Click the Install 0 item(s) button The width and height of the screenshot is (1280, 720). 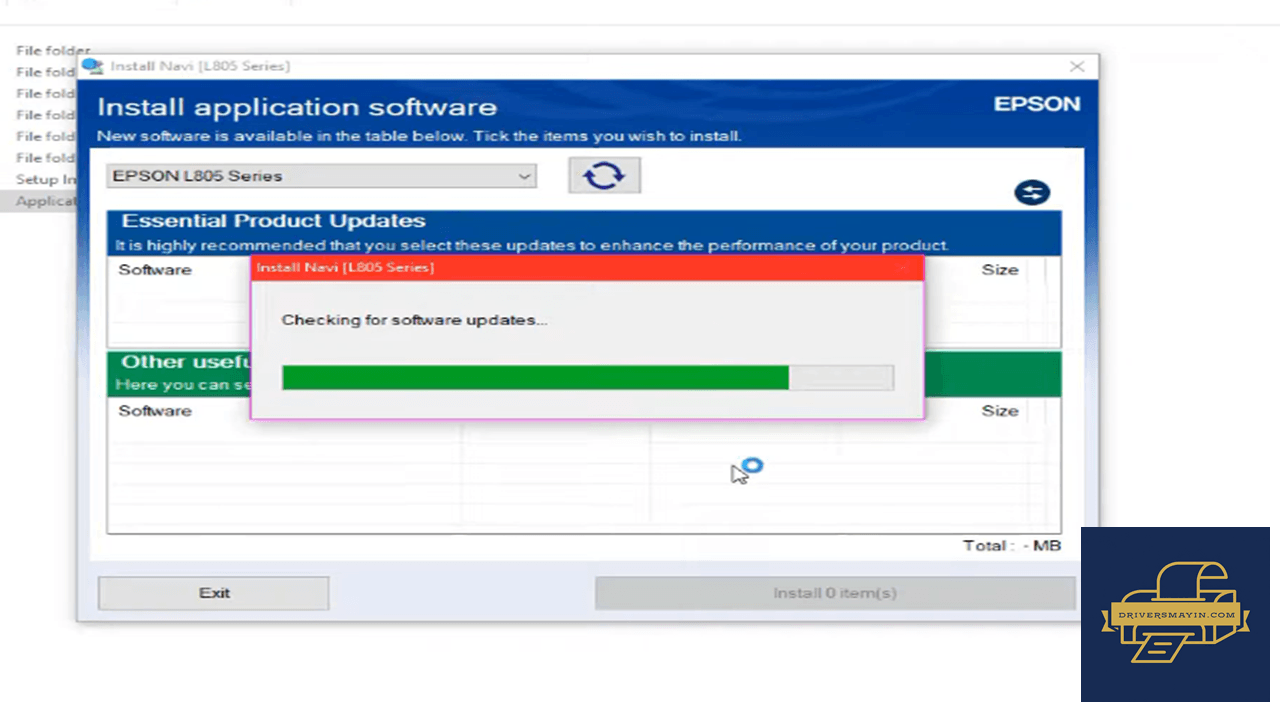[835, 593]
